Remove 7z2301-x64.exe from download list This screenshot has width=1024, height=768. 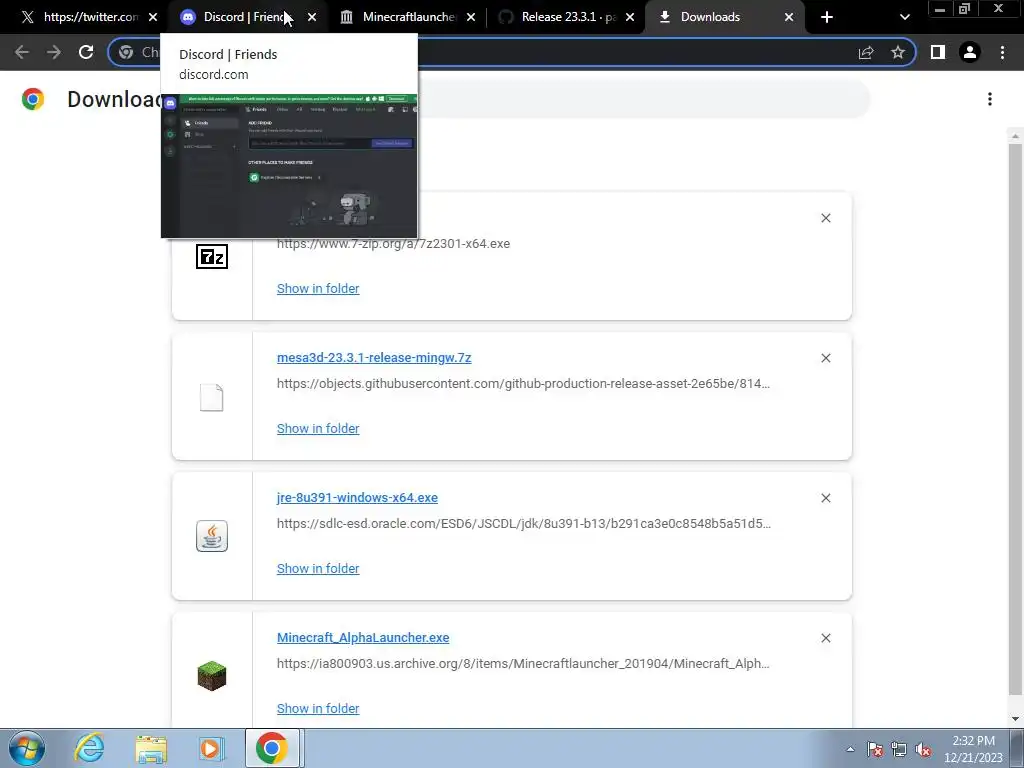pyautogui.click(x=826, y=218)
